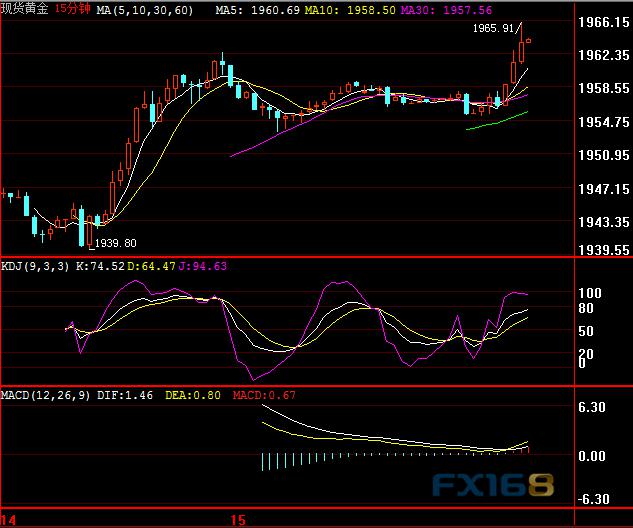Click KDJ axis label 80

tap(586, 309)
